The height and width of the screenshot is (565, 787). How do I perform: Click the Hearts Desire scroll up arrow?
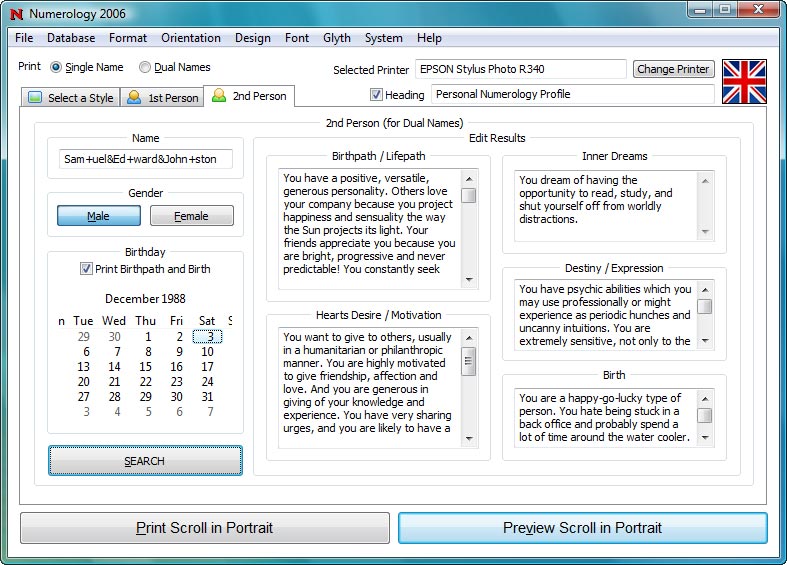pos(469,338)
